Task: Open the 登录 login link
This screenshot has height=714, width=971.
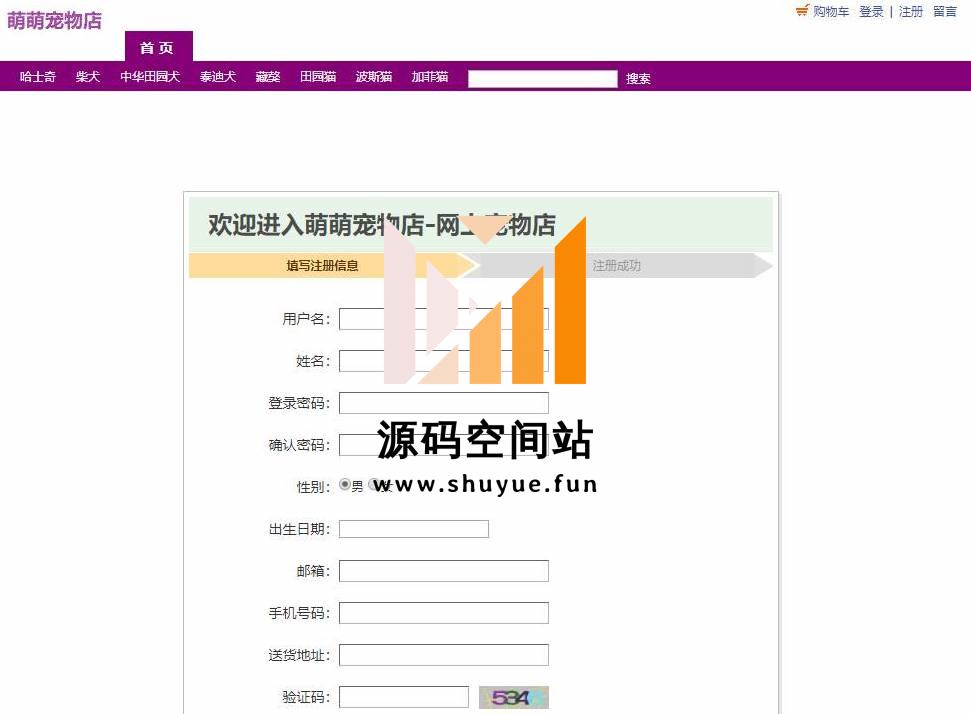Action: coord(871,12)
